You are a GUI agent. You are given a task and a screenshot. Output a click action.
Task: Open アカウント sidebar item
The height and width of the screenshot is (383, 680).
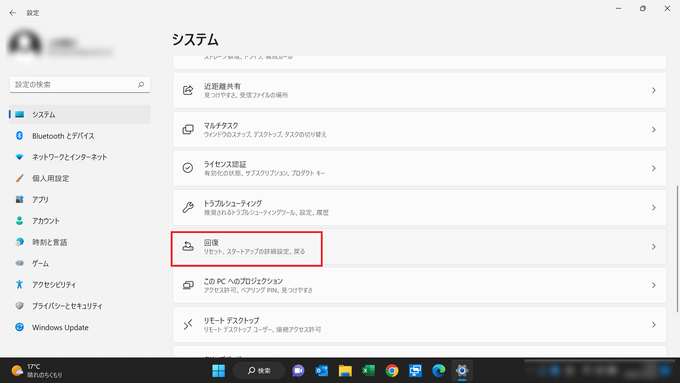click(x=80, y=221)
